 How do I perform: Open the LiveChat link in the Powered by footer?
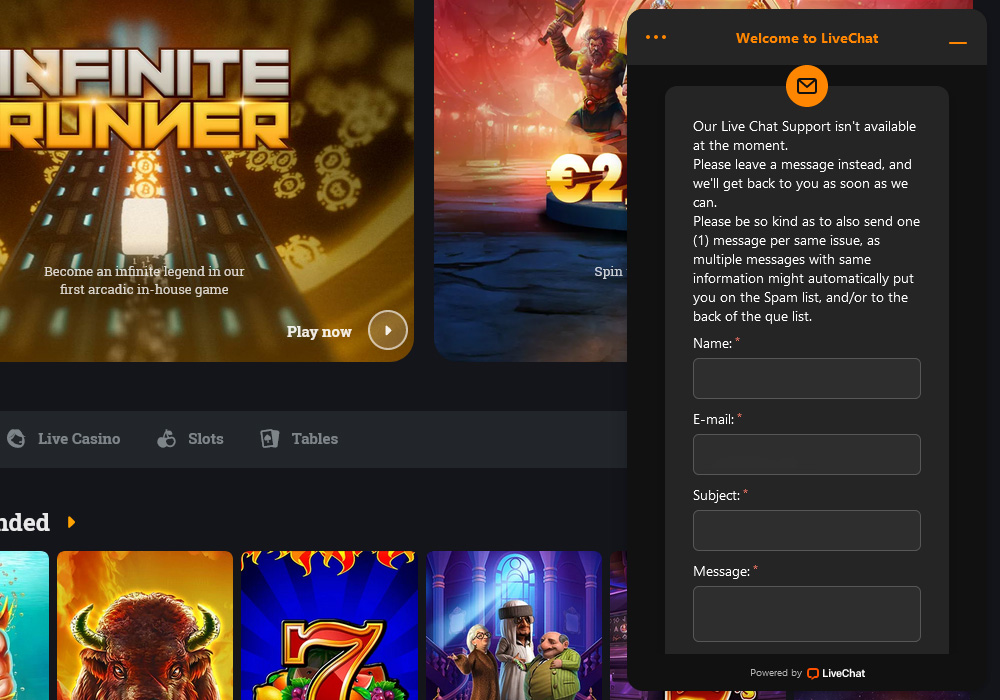pos(836,673)
